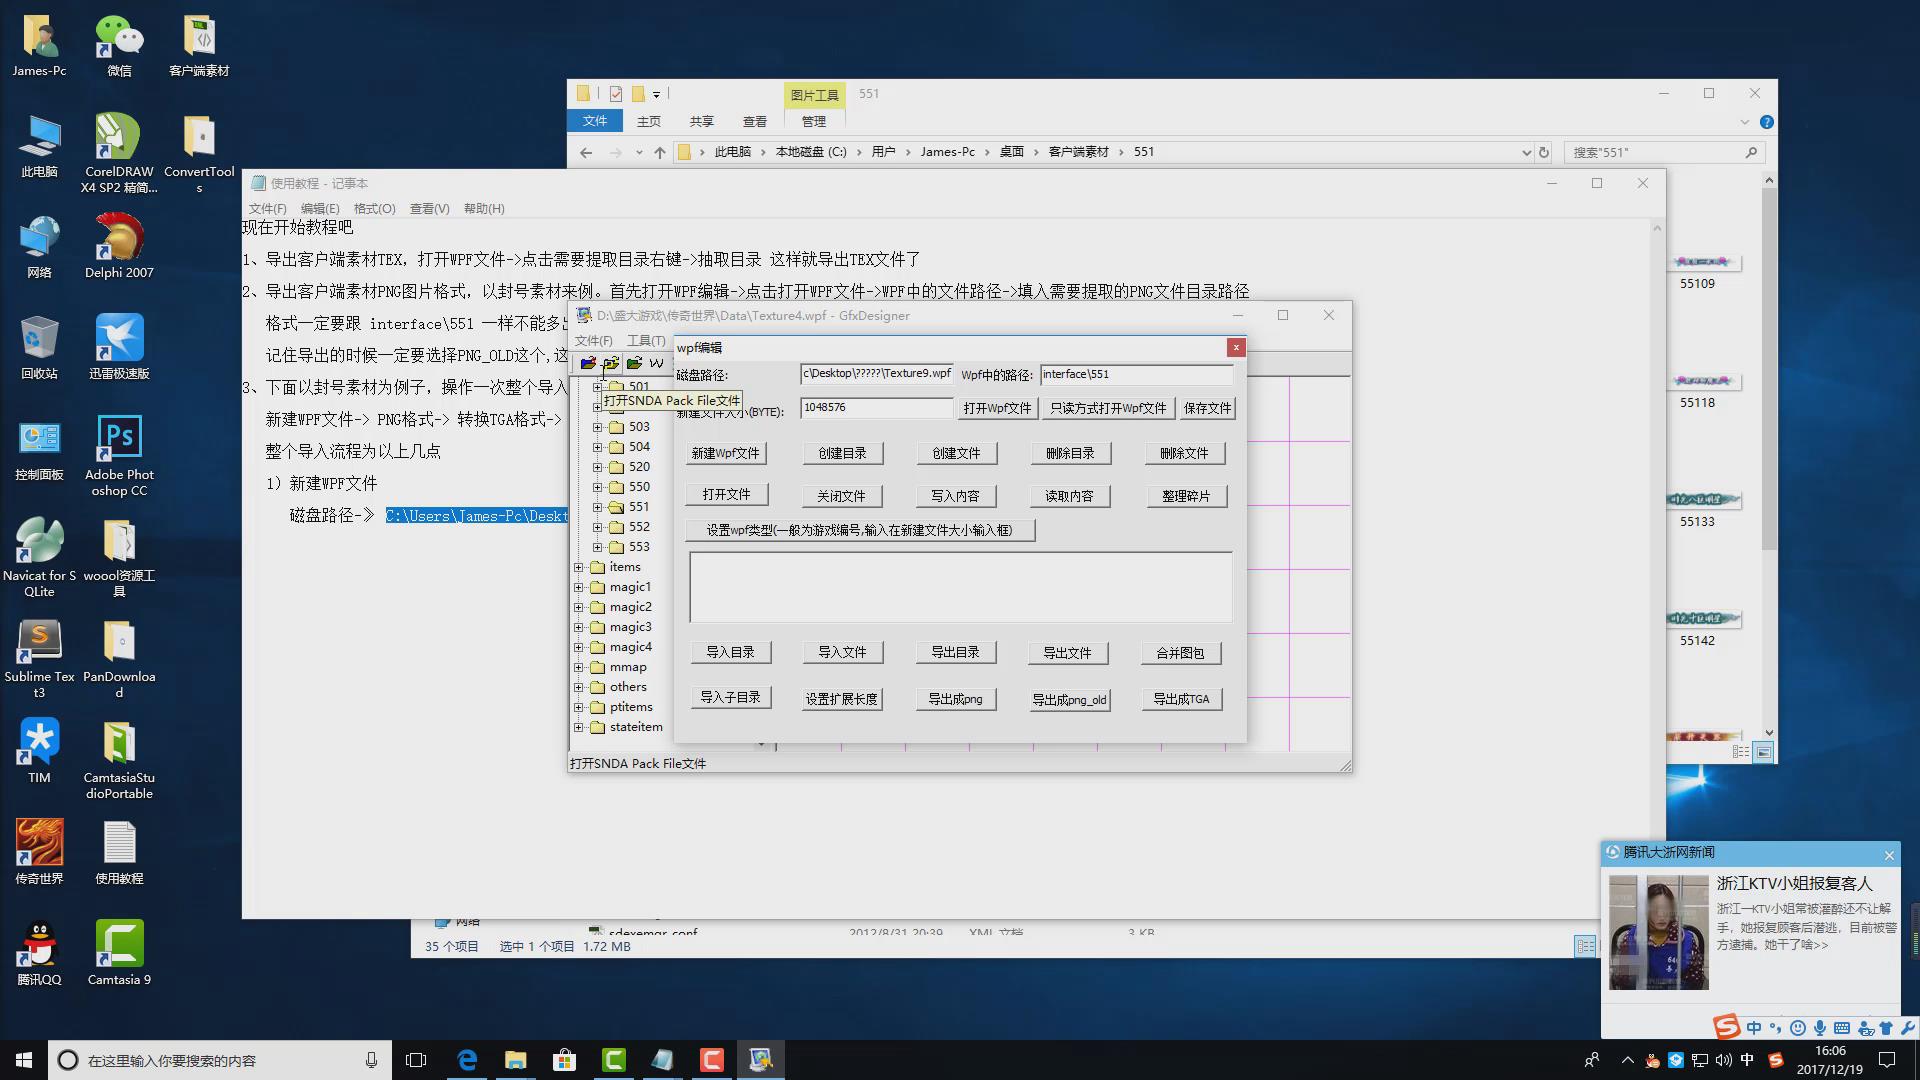
Task: Open the Explorer address bar history dropdown
Action: point(1526,152)
